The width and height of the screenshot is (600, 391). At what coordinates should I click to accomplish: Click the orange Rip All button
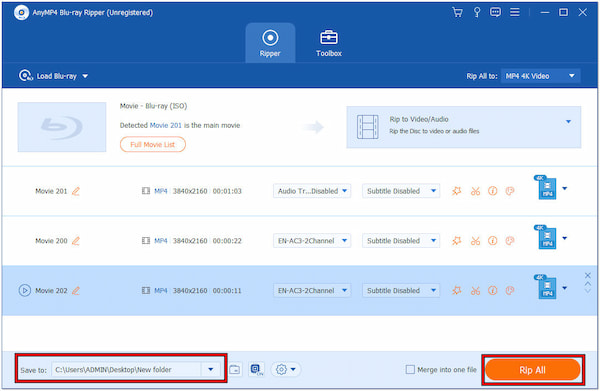pyautogui.click(x=533, y=370)
